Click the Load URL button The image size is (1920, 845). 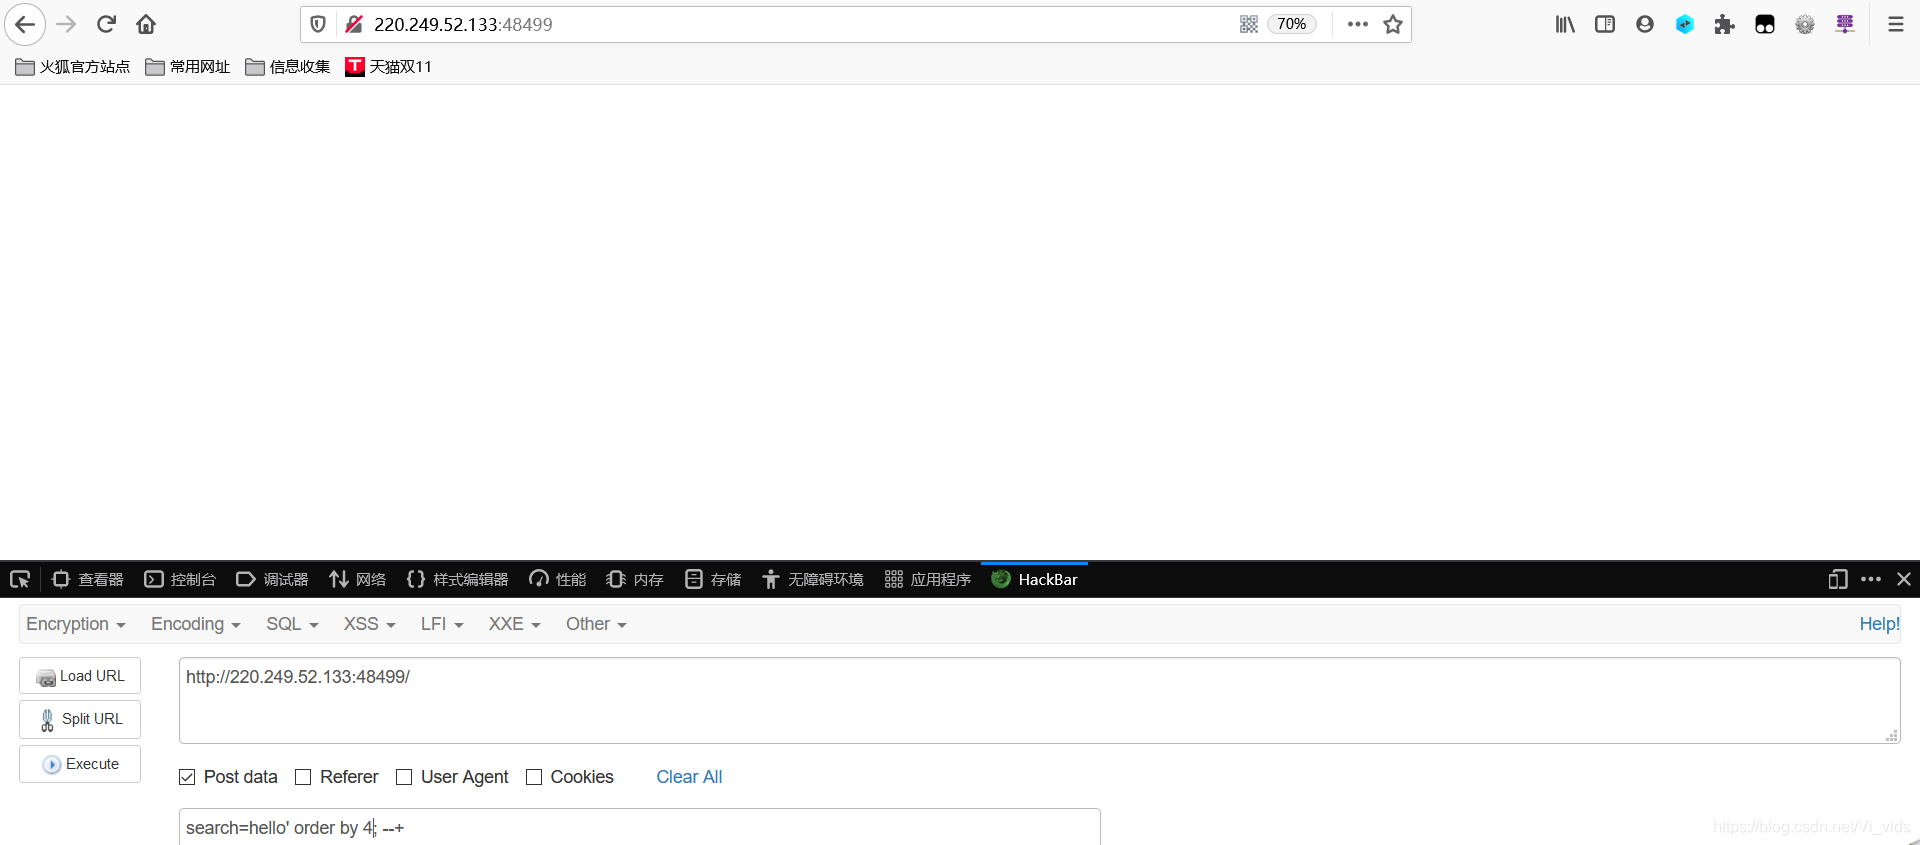(80, 676)
